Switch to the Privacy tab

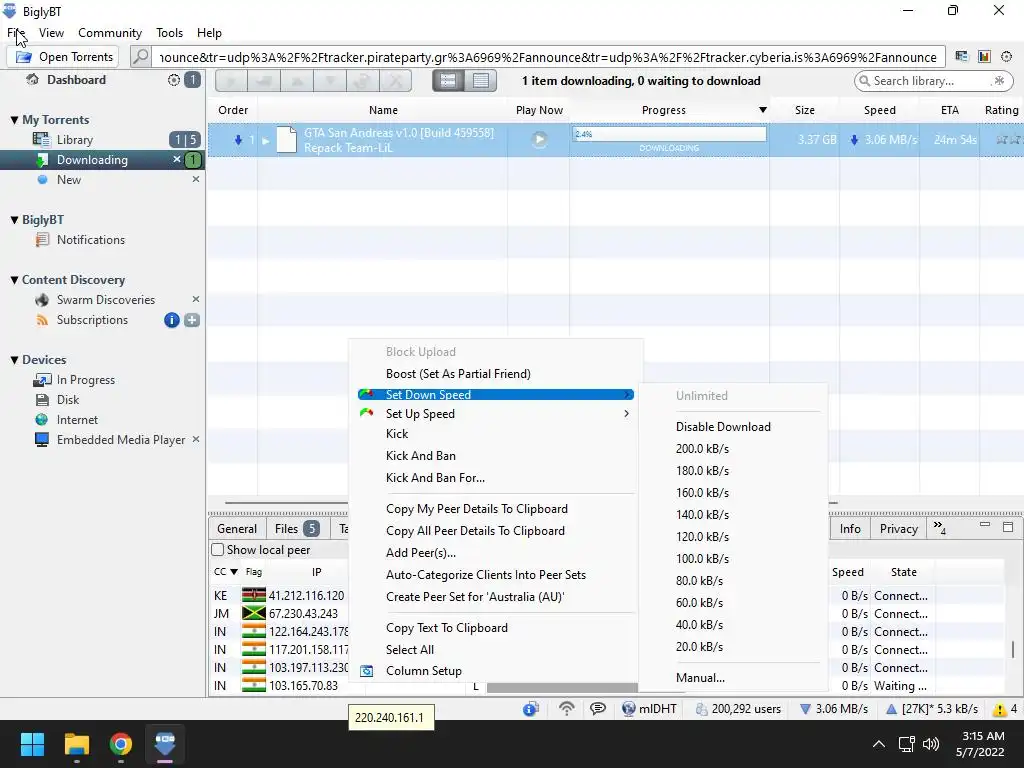click(x=899, y=529)
